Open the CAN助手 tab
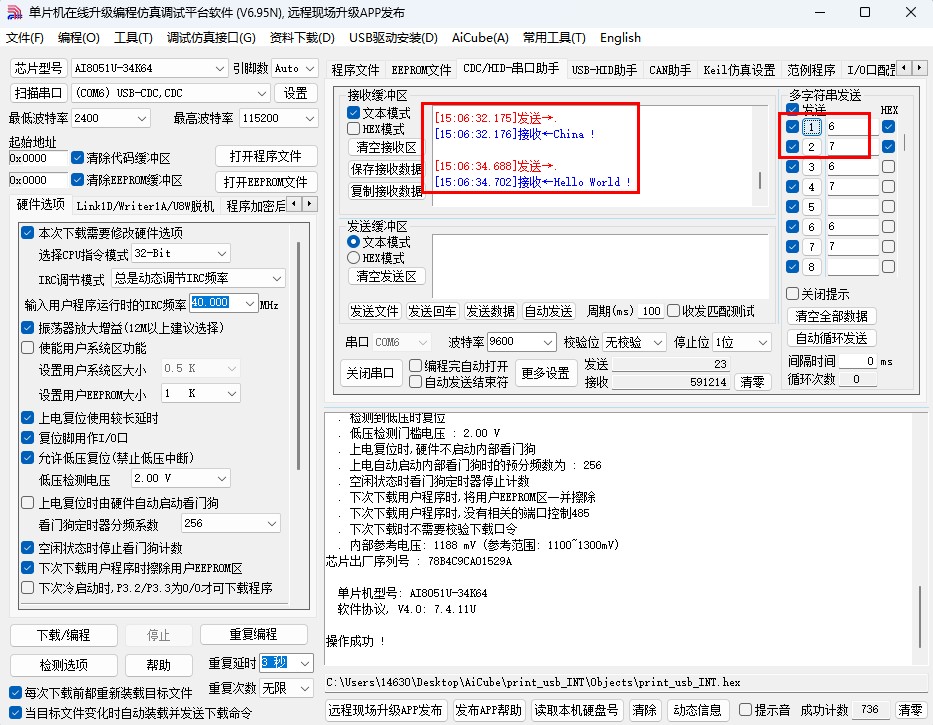The image size is (933, 725). (x=670, y=70)
